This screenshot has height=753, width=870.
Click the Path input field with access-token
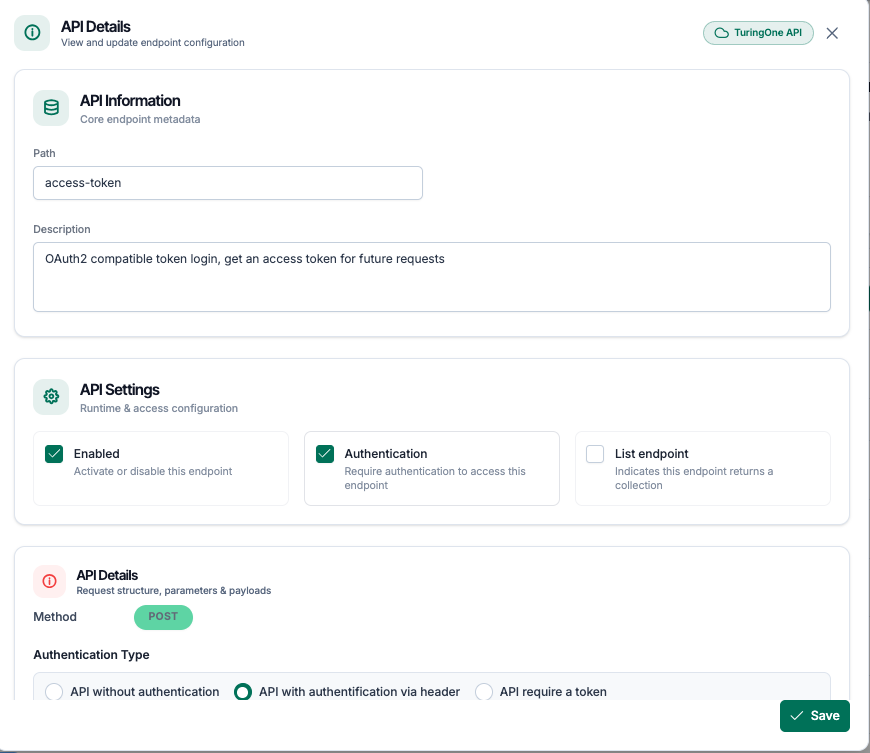click(x=227, y=183)
